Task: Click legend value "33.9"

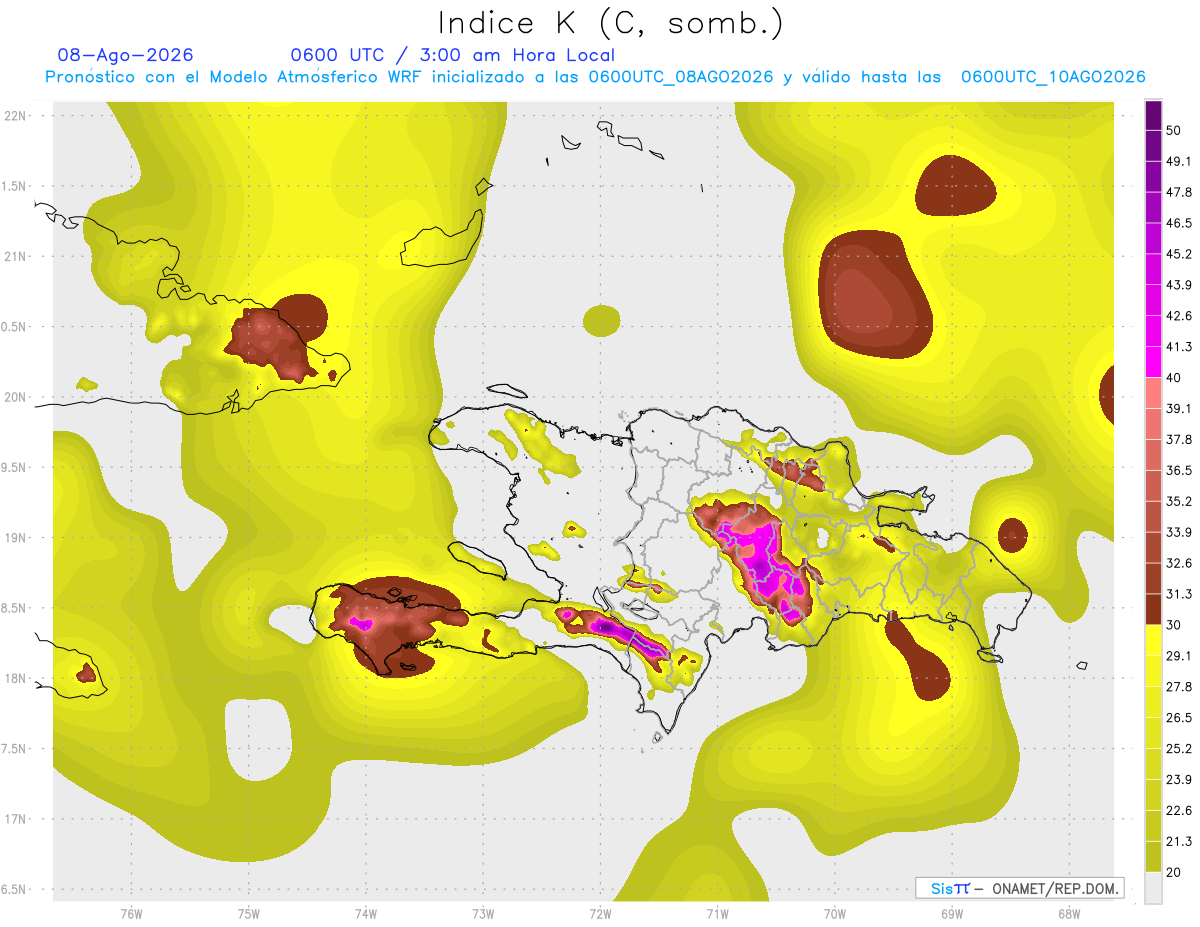Action: [1179, 532]
